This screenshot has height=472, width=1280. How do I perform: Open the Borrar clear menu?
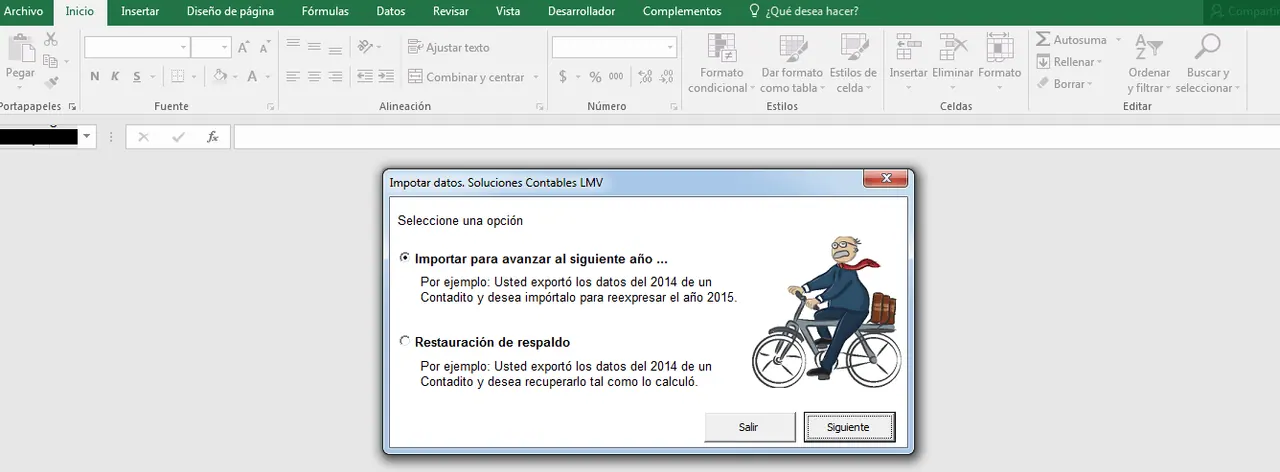coord(1063,84)
